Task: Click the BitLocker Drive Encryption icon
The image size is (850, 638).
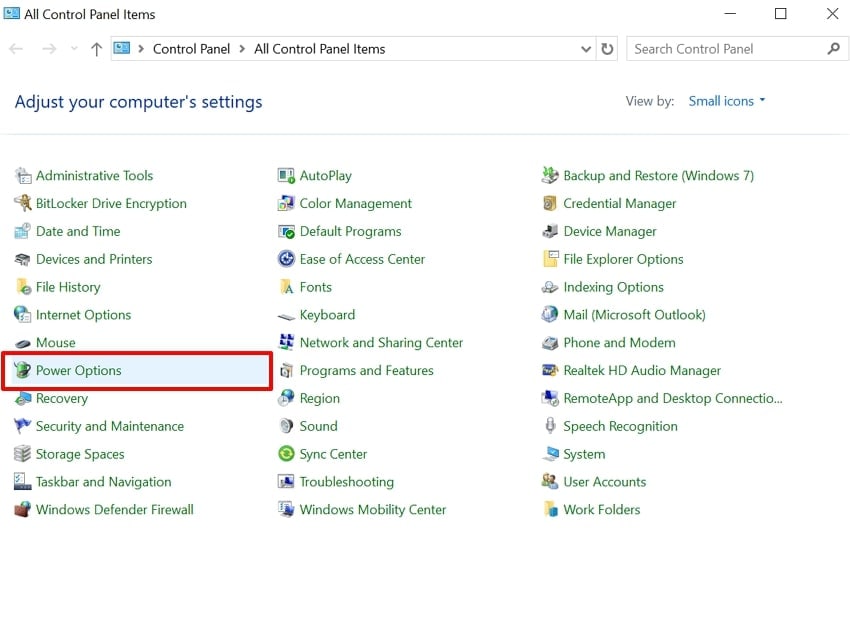Action: pos(23,203)
